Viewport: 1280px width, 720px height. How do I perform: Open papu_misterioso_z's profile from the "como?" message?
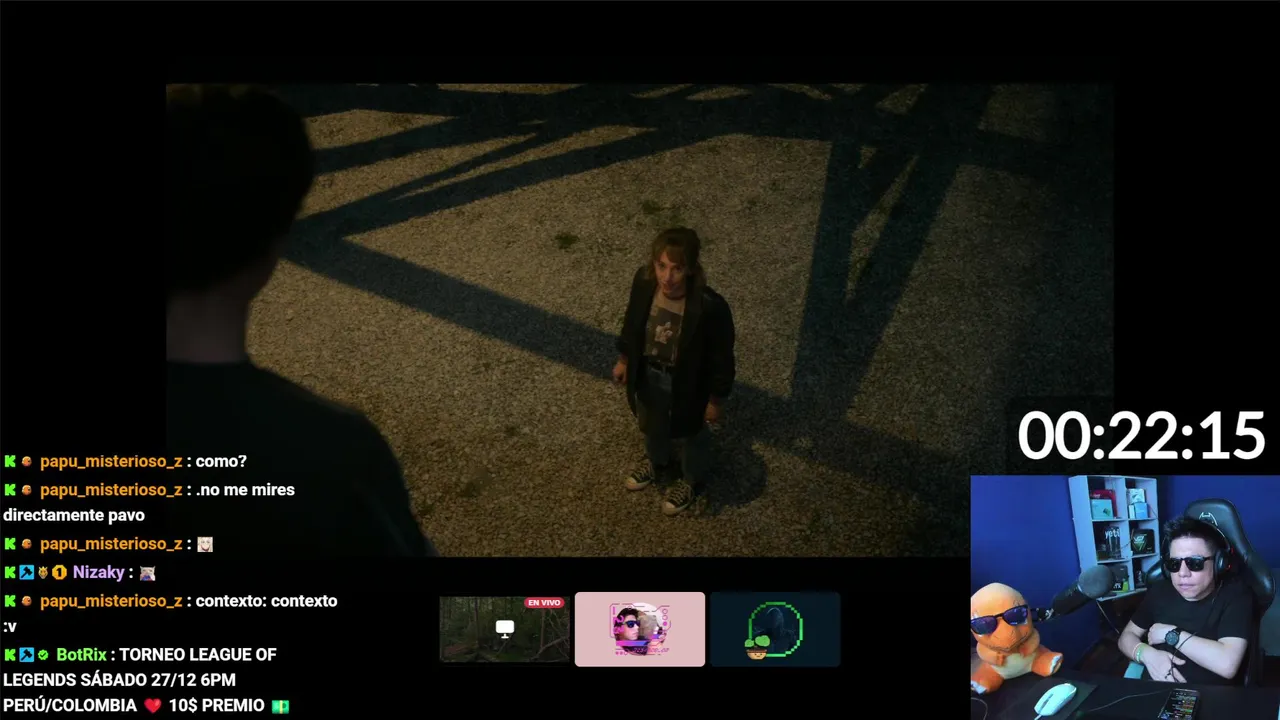(111, 462)
